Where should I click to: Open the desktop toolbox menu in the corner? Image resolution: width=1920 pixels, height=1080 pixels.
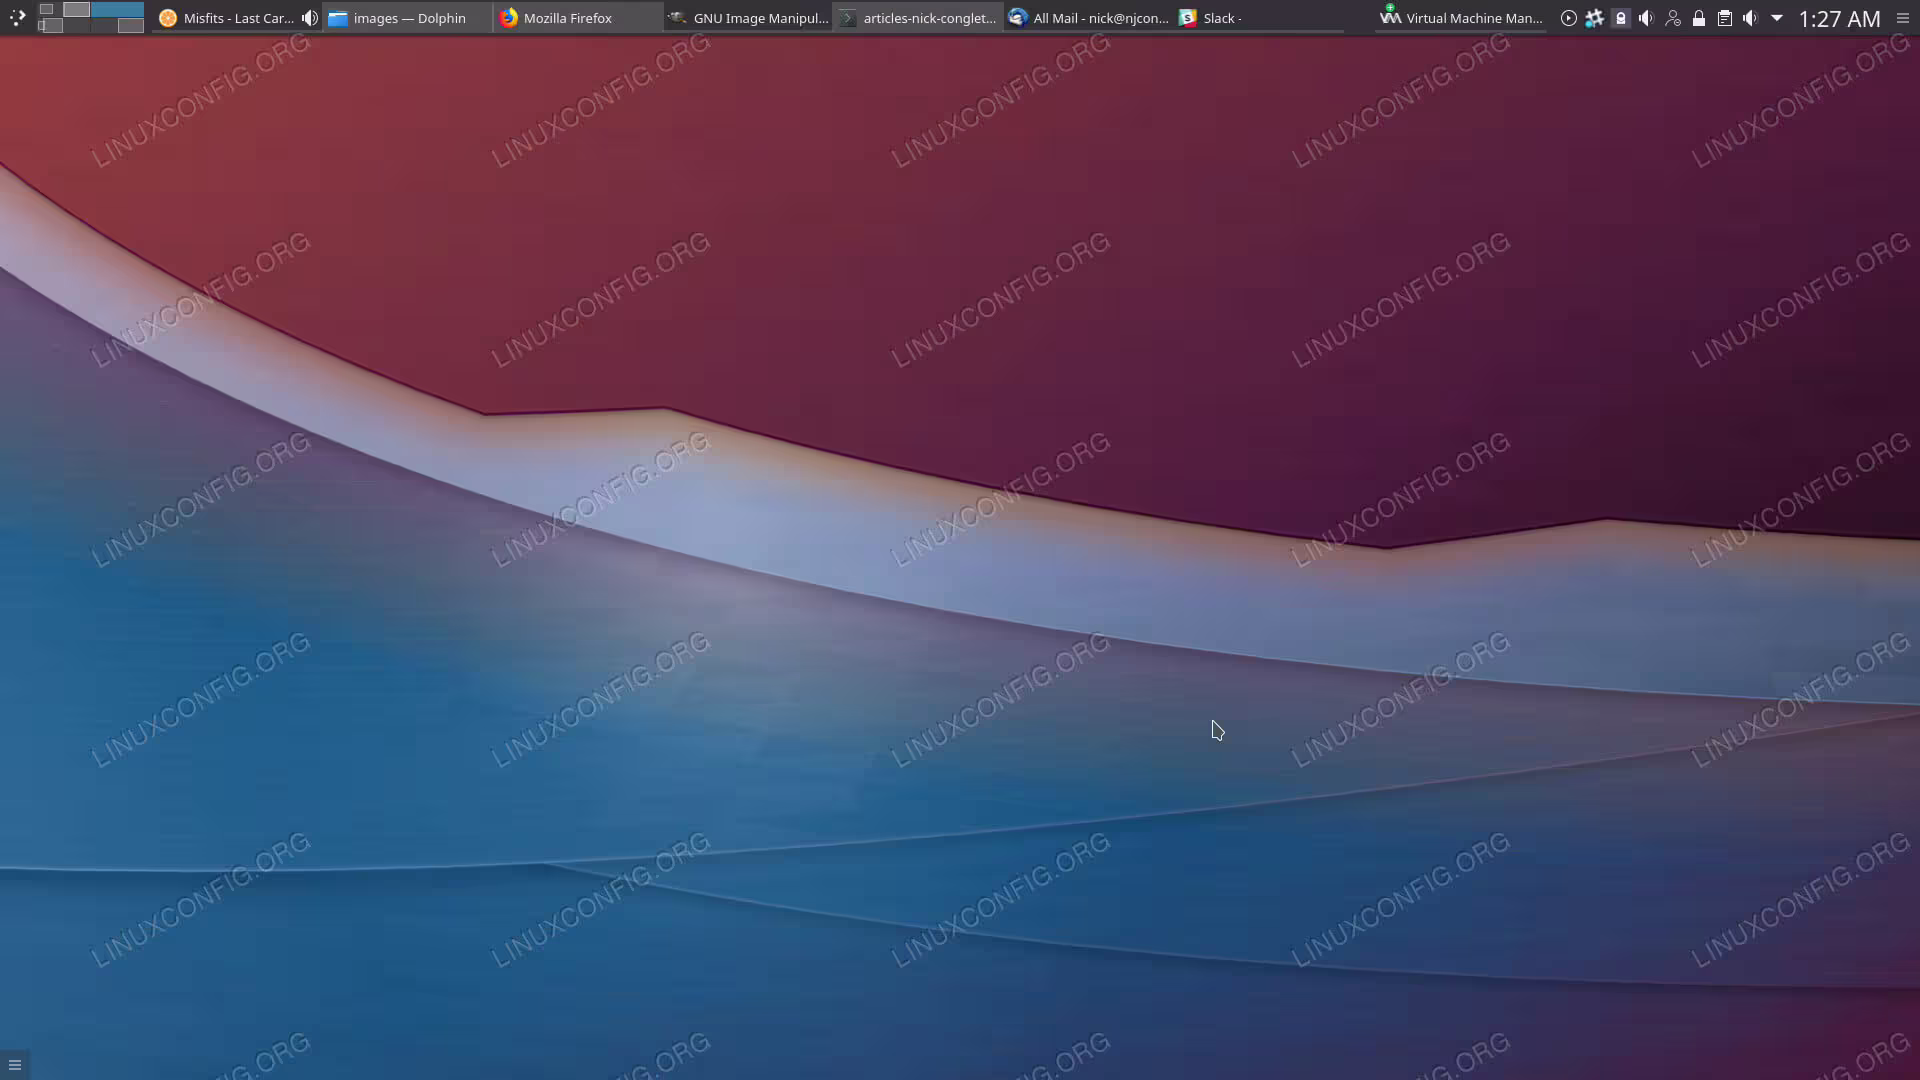pyautogui.click(x=14, y=1065)
